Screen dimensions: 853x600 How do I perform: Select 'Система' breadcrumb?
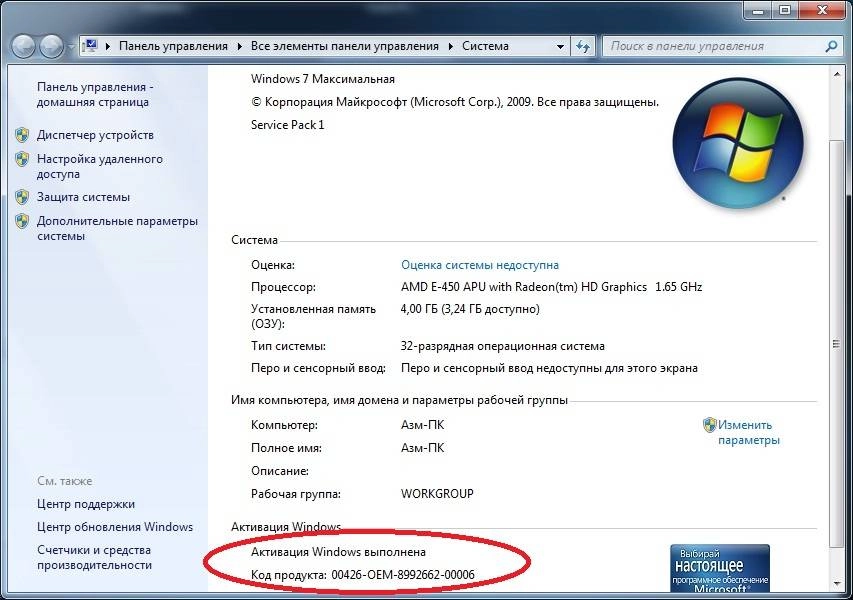[x=485, y=46]
